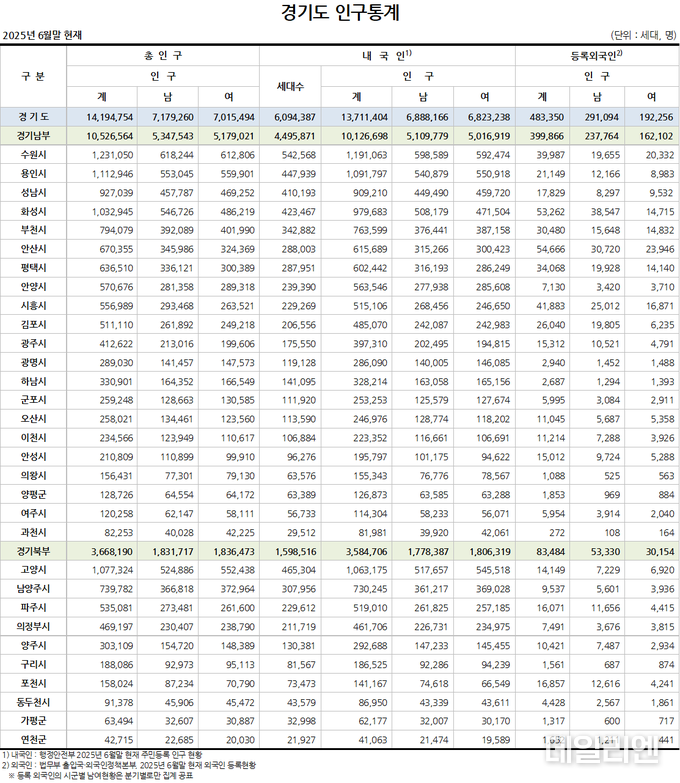The height and width of the screenshot is (783, 680).
Task: Click the 등록외국인 header cell
Action: coord(597,55)
